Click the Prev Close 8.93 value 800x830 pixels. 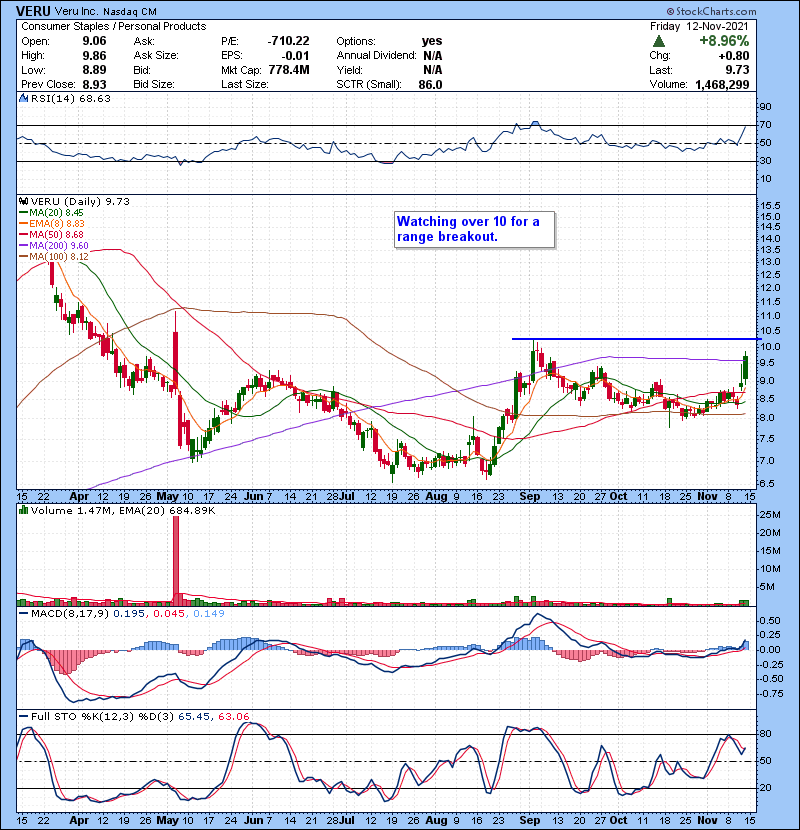pyautogui.click(x=94, y=85)
